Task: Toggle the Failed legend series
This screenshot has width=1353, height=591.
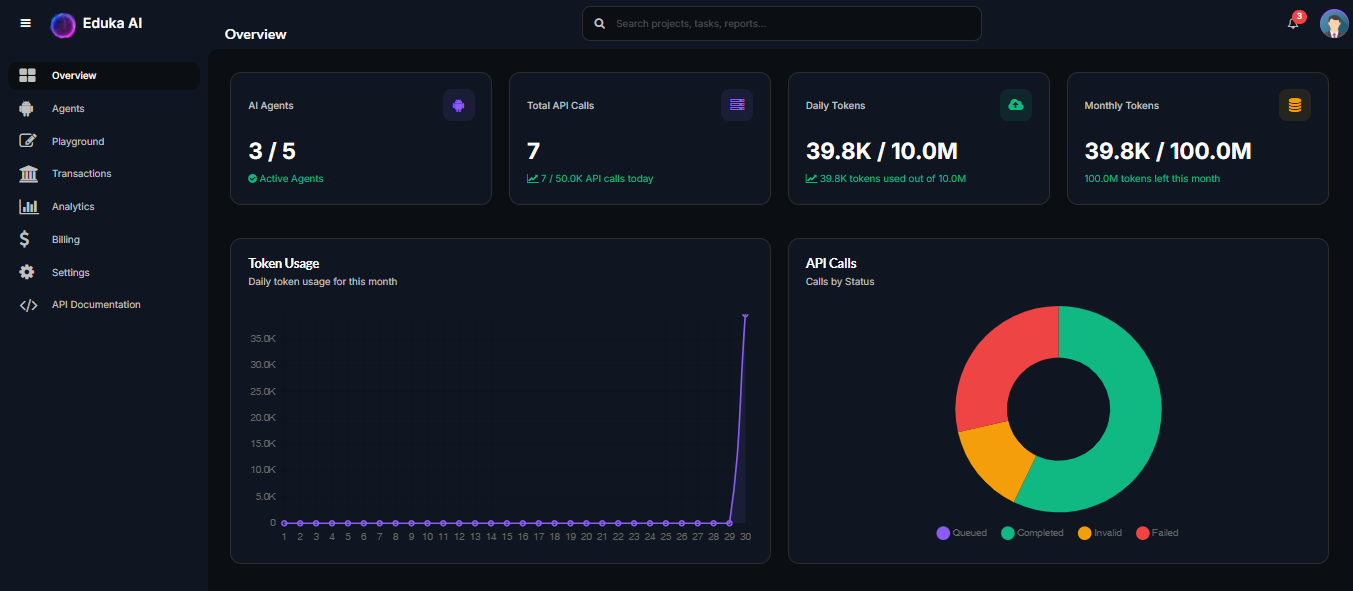Action: point(1157,533)
